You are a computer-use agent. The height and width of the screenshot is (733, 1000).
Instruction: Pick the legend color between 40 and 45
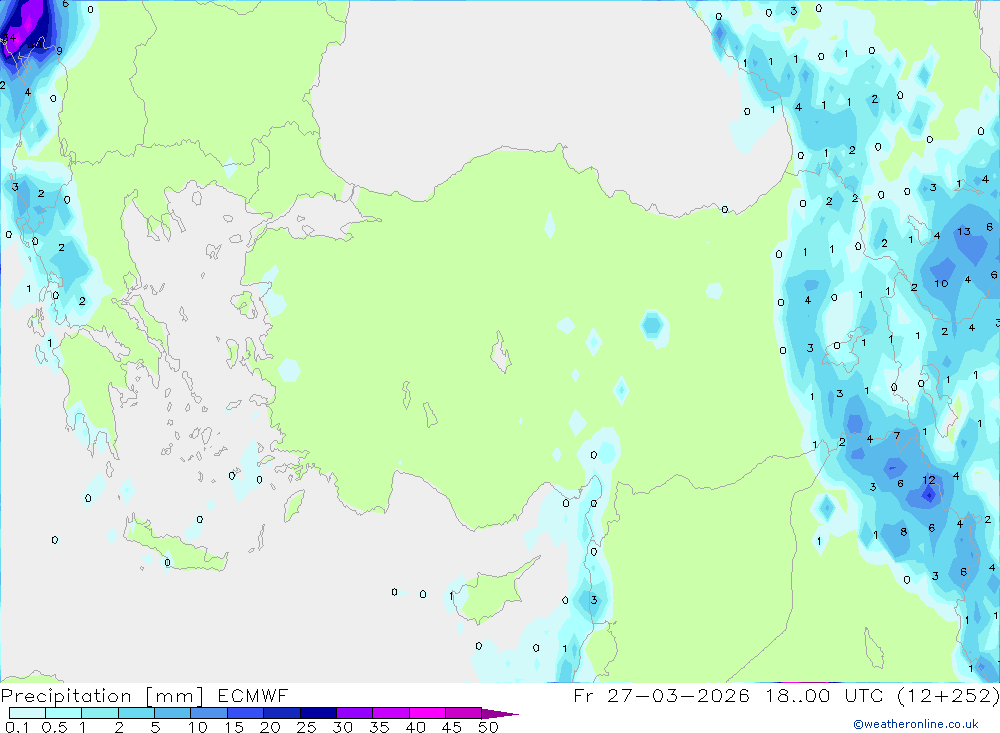point(427,713)
